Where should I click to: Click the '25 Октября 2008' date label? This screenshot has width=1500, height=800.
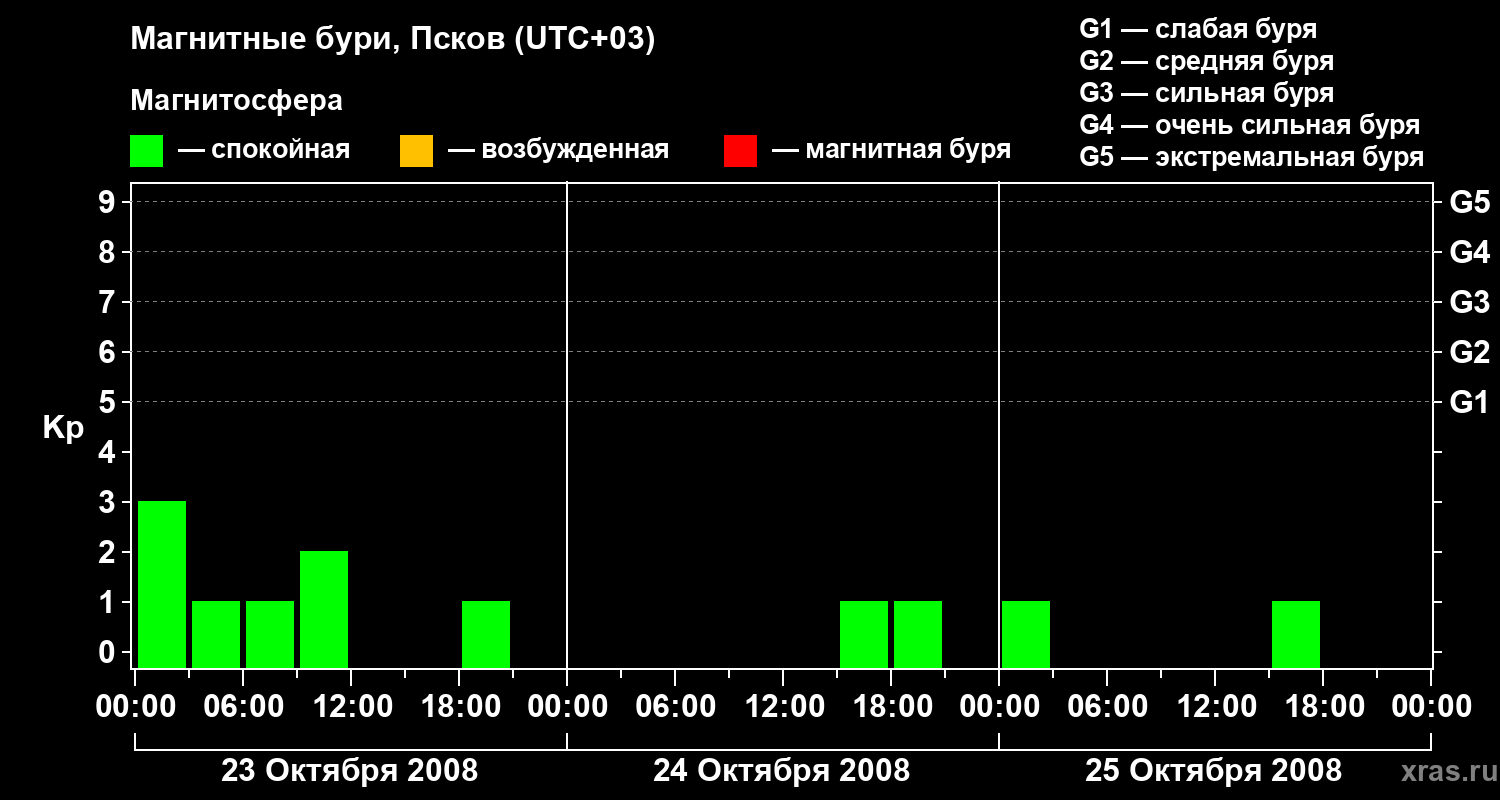tap(1213, 771)
